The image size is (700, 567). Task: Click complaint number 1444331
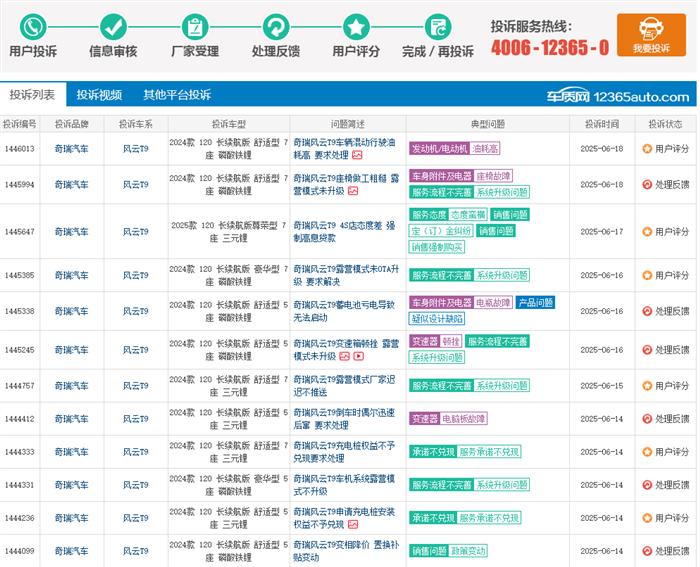click(20, 485)
